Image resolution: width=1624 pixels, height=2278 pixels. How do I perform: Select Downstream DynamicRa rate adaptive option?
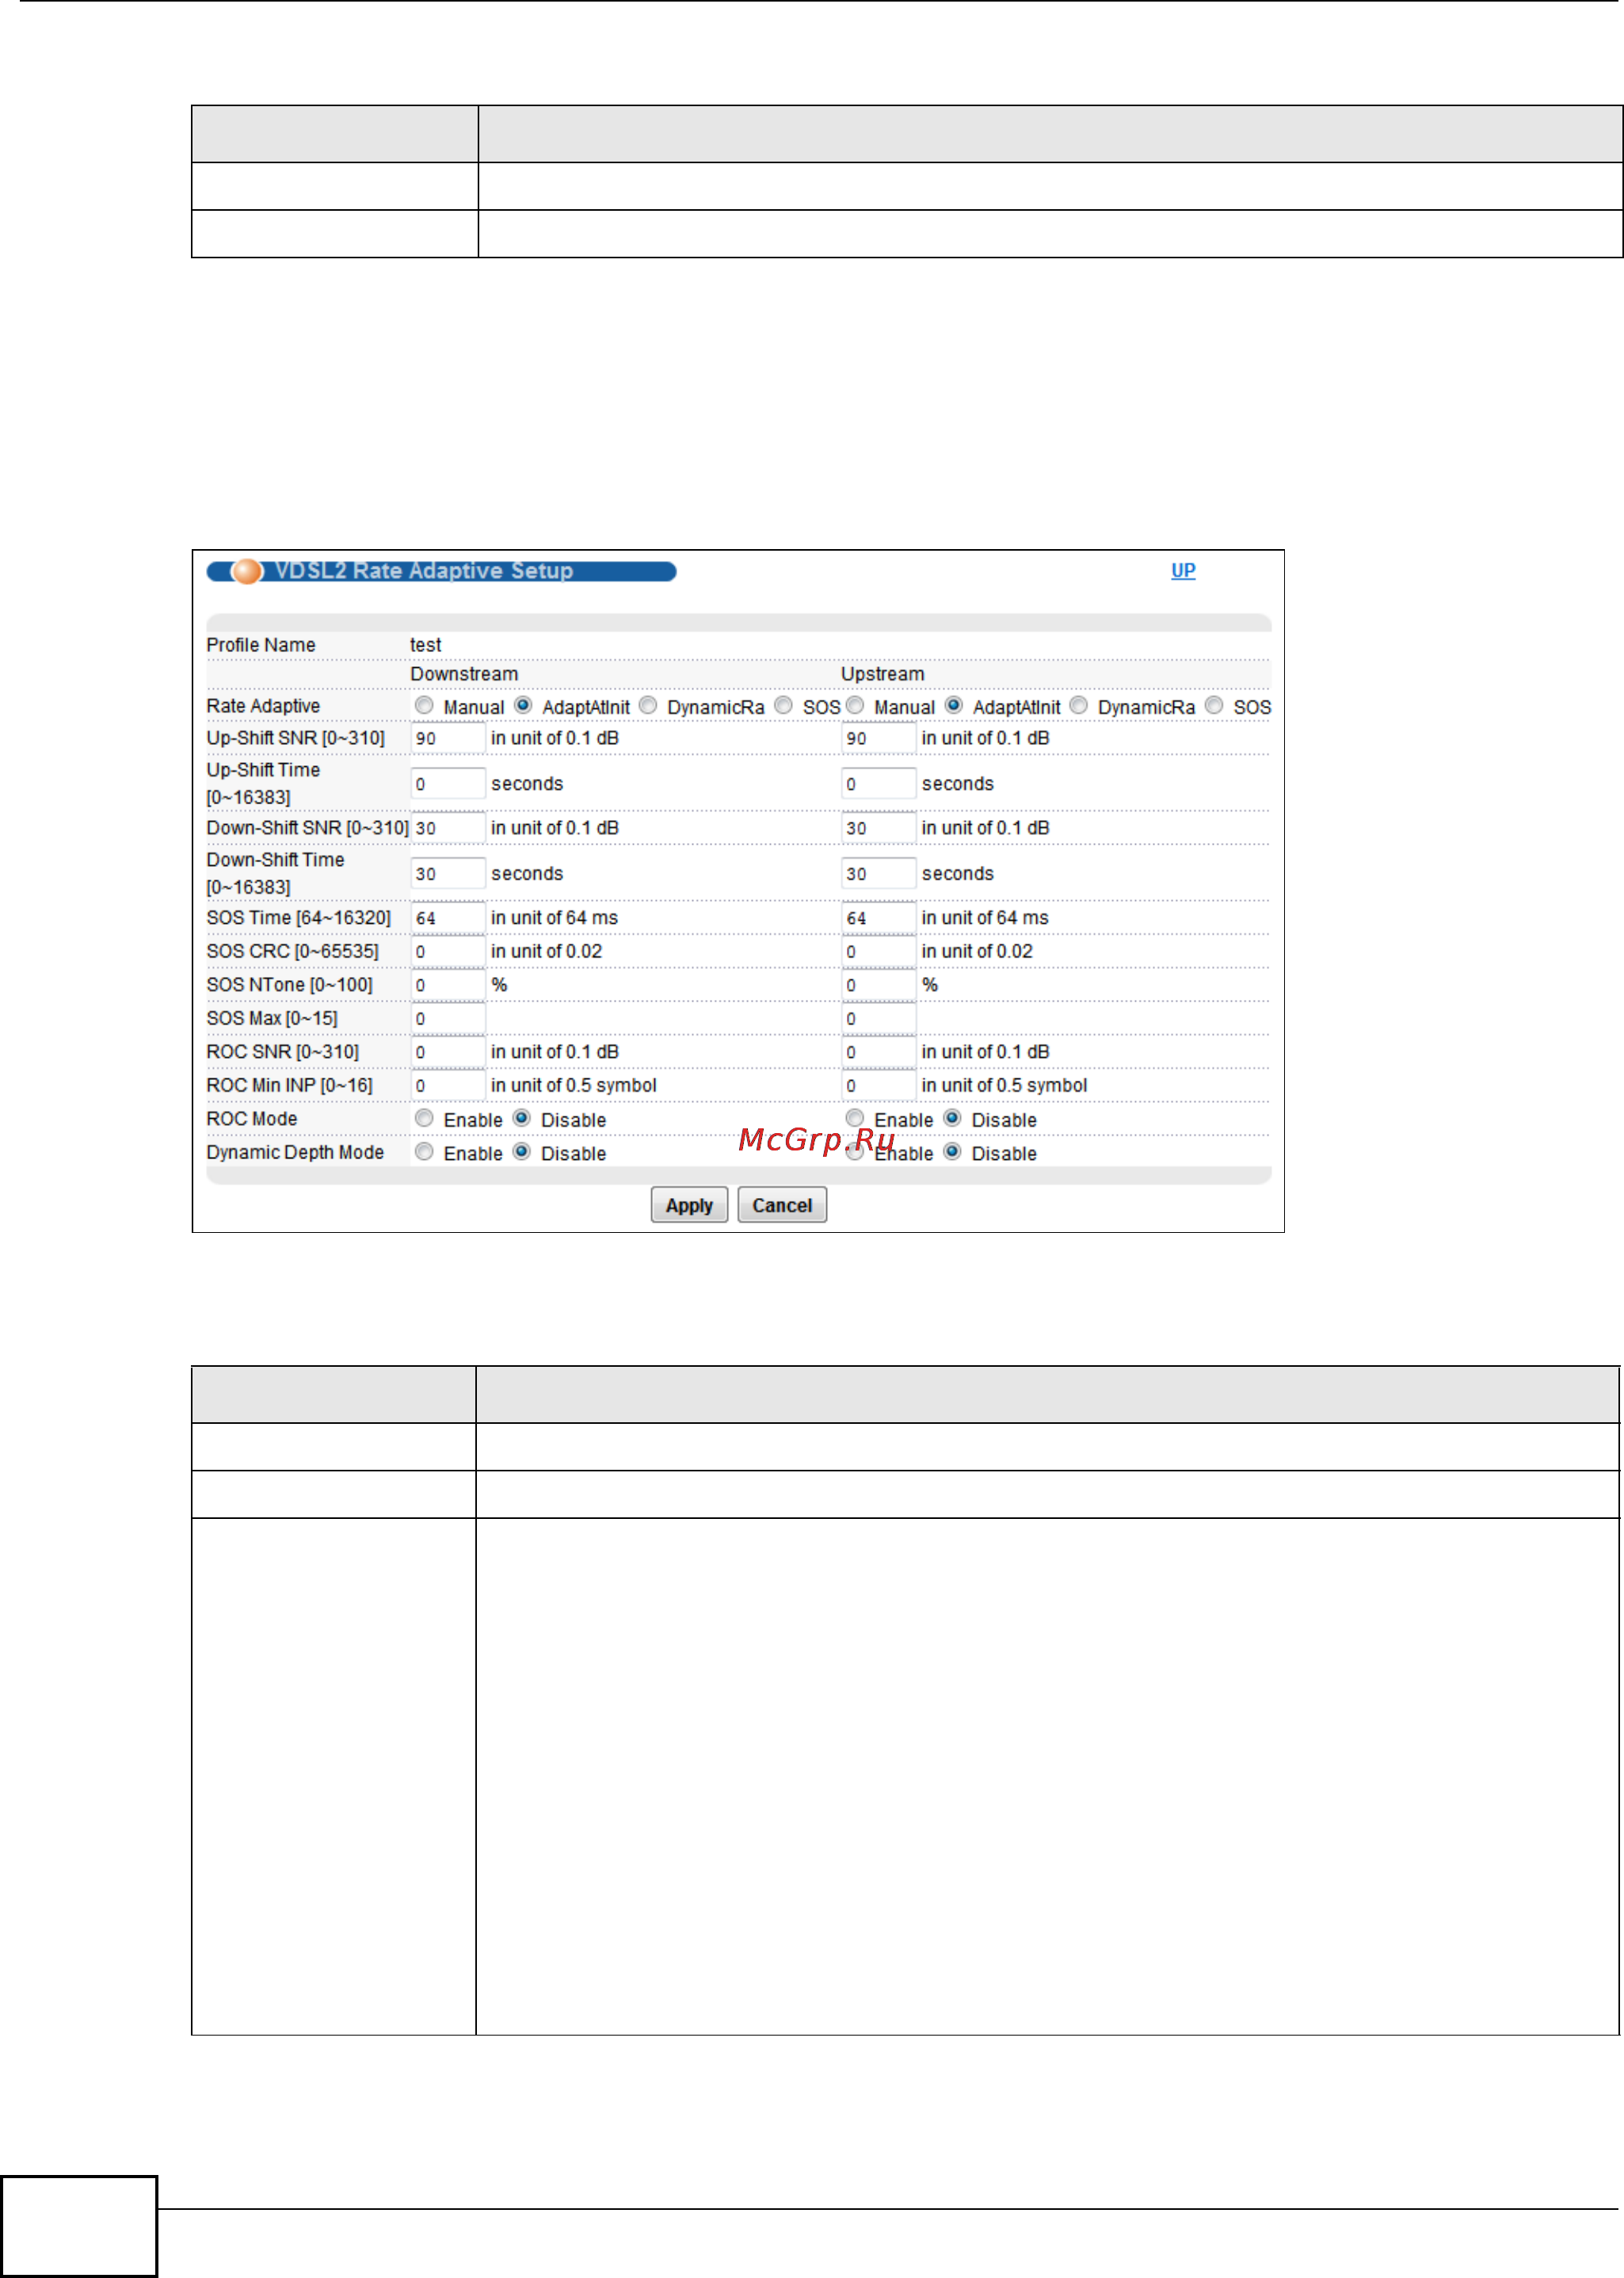(x=648, y=706)
